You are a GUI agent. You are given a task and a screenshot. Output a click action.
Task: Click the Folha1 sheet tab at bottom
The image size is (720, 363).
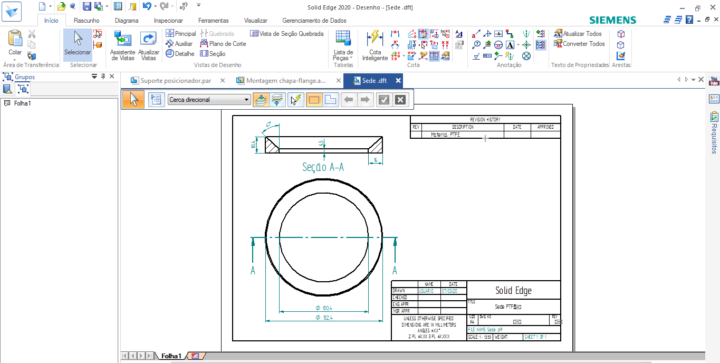tap(172, 356)
